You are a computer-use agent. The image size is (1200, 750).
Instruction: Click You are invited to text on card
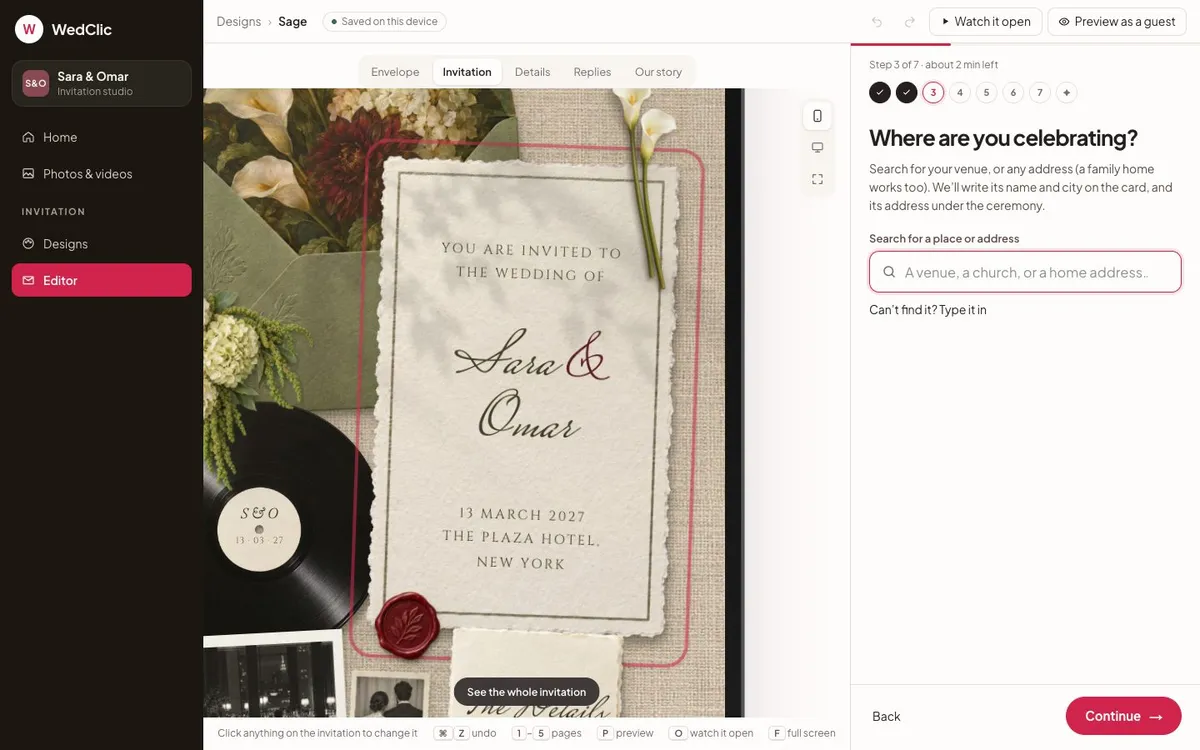tap(531, 261)
